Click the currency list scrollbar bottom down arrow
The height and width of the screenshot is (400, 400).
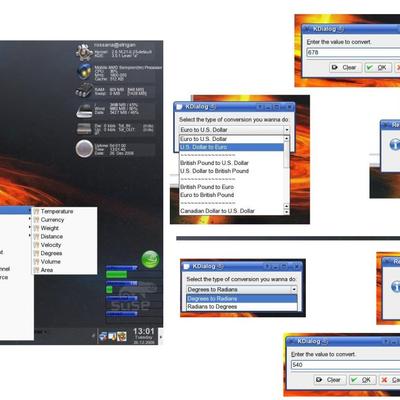point(286,212)
